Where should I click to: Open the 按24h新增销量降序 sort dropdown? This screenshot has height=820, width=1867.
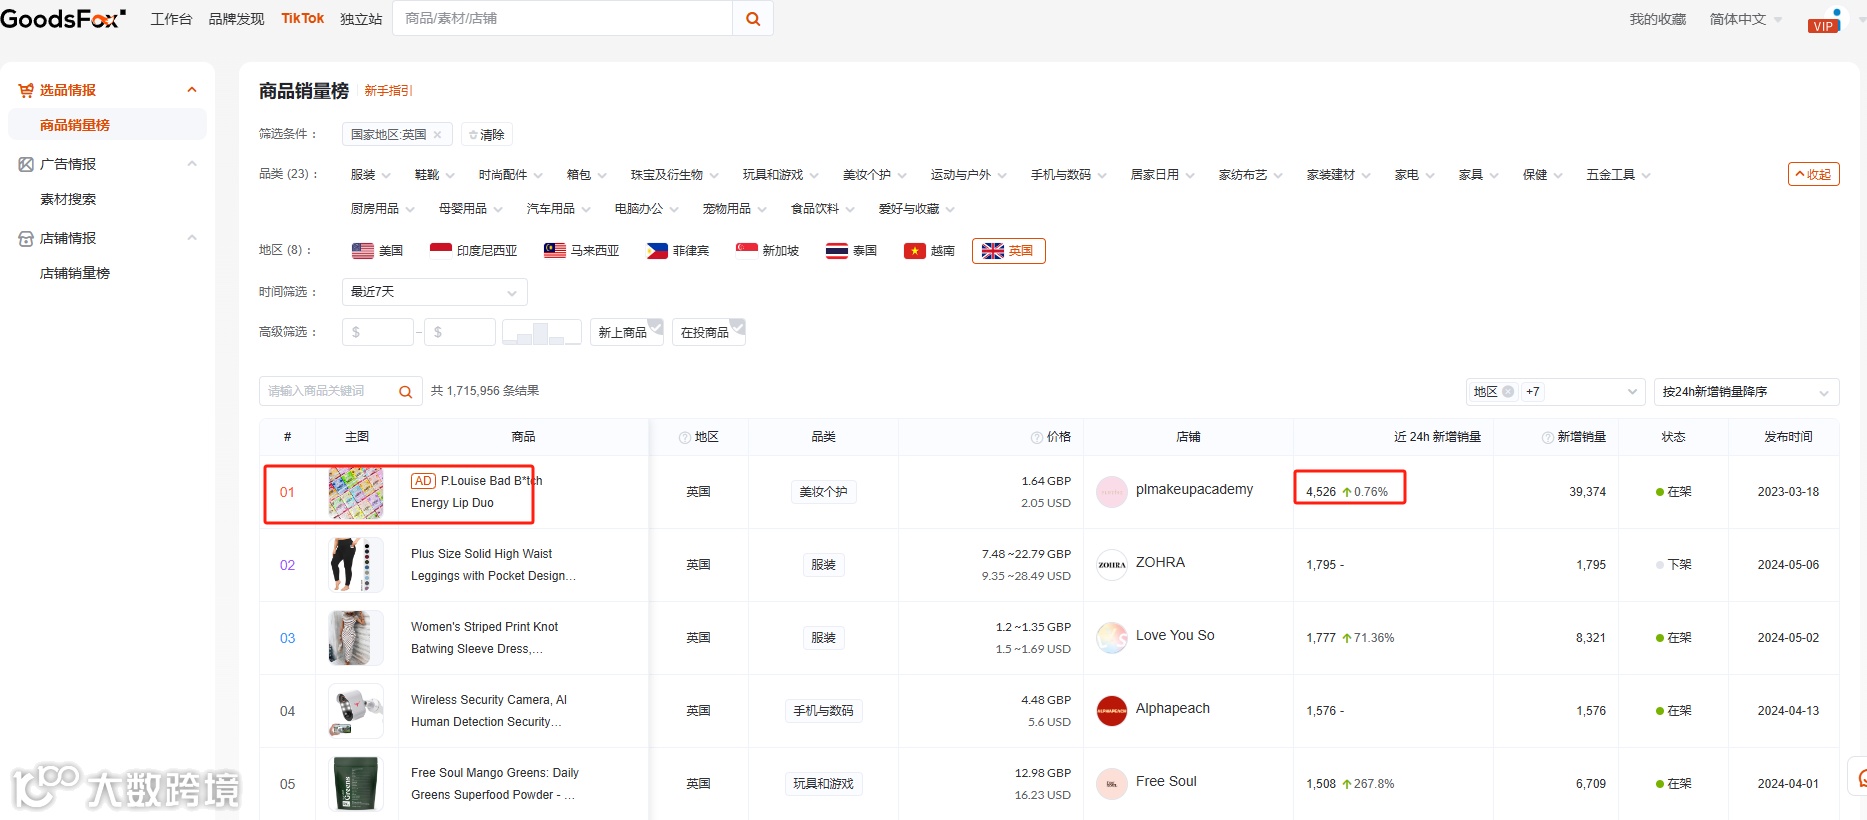click(x=1746, y=392)
